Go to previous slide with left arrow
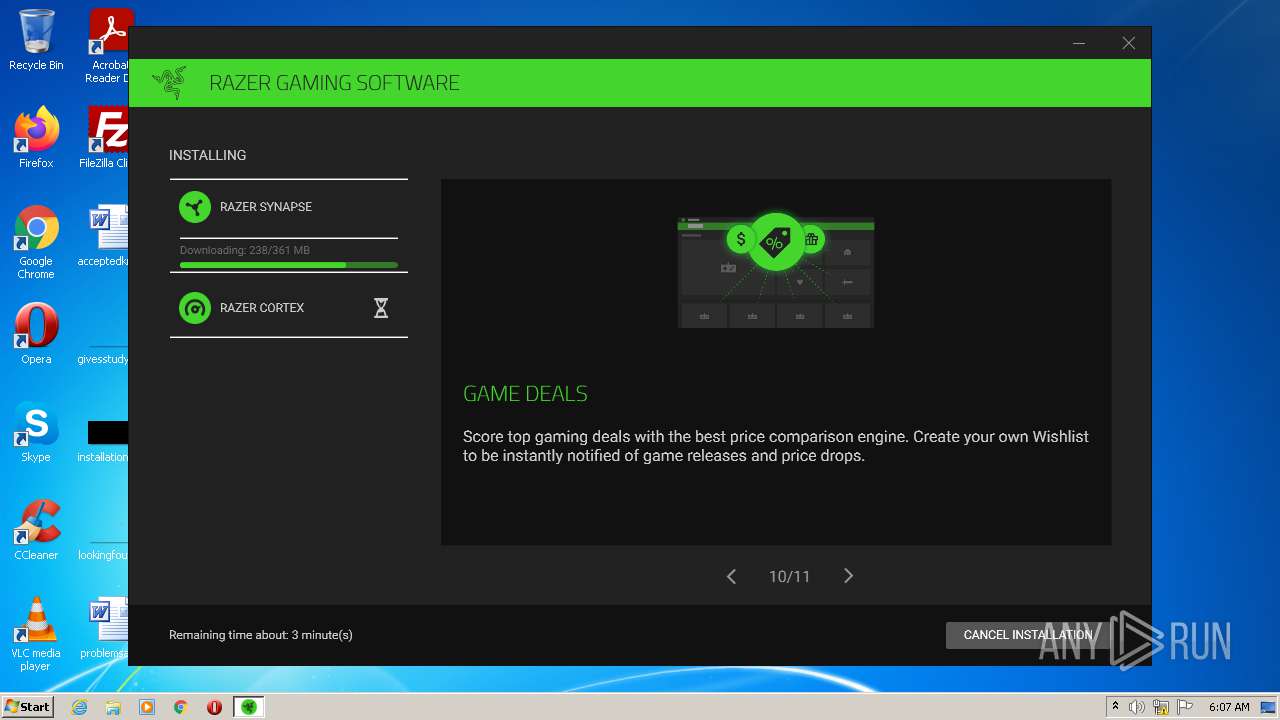Viewport: 1280px width, 720px height. coord(731,576)
